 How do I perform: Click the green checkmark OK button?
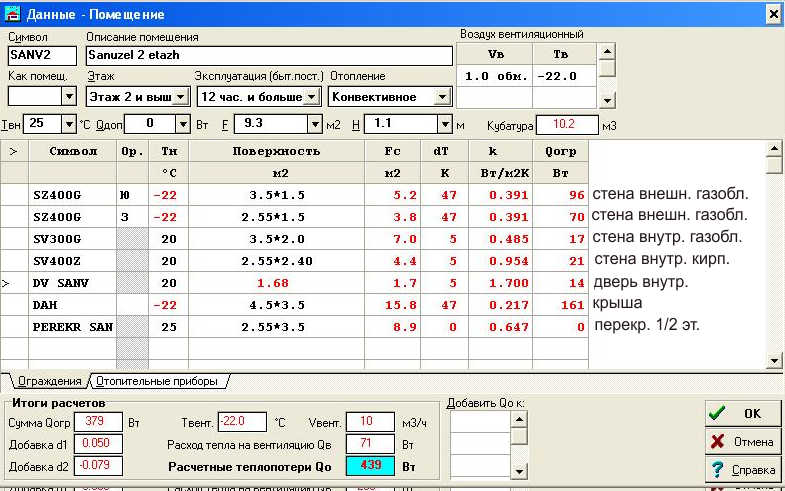click(742, 413)
